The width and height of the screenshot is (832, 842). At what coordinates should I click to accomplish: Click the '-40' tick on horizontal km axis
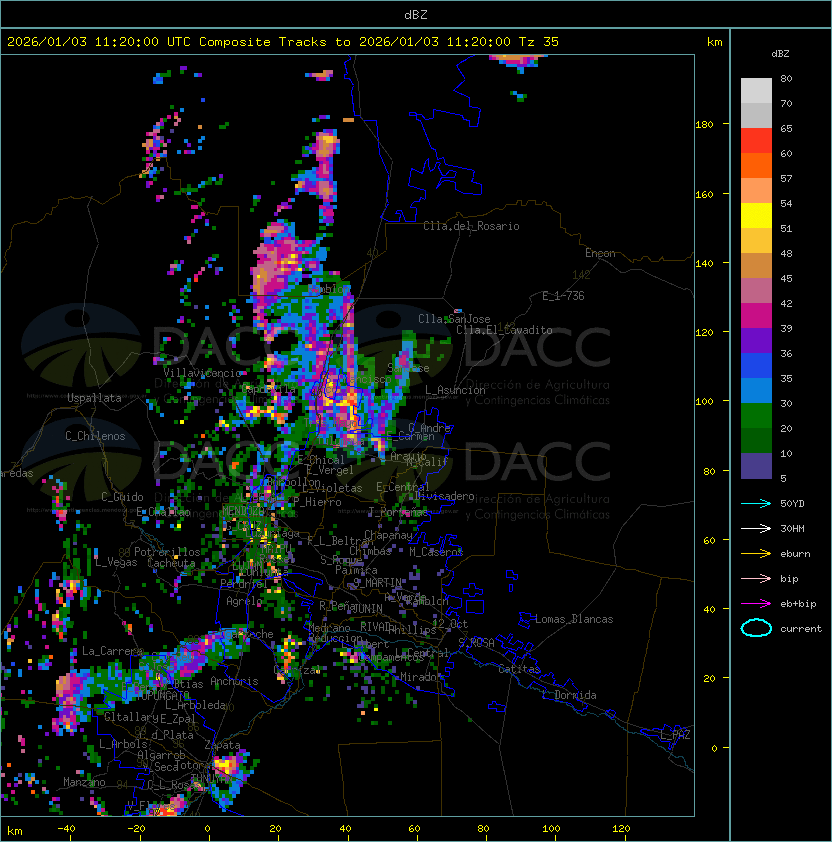pyautogui.click(x=66, y=829)
